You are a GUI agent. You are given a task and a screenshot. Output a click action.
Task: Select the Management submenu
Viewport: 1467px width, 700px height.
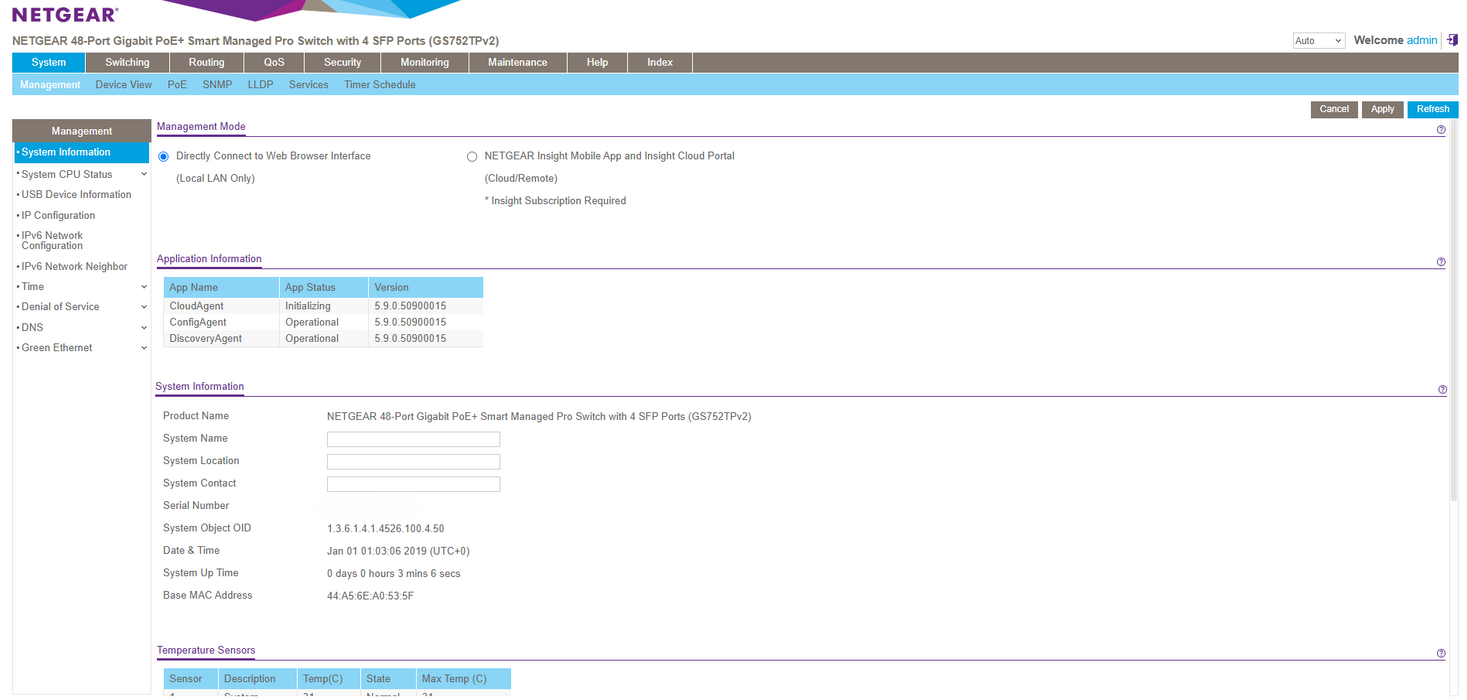(50, 85)
